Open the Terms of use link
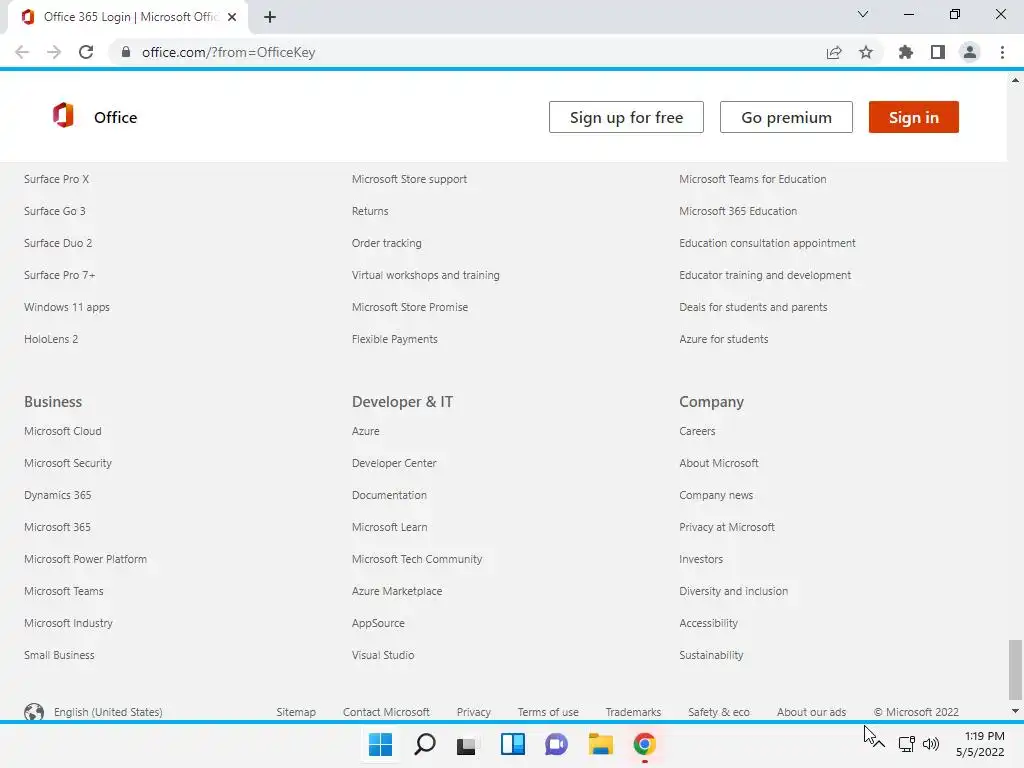 548,712
